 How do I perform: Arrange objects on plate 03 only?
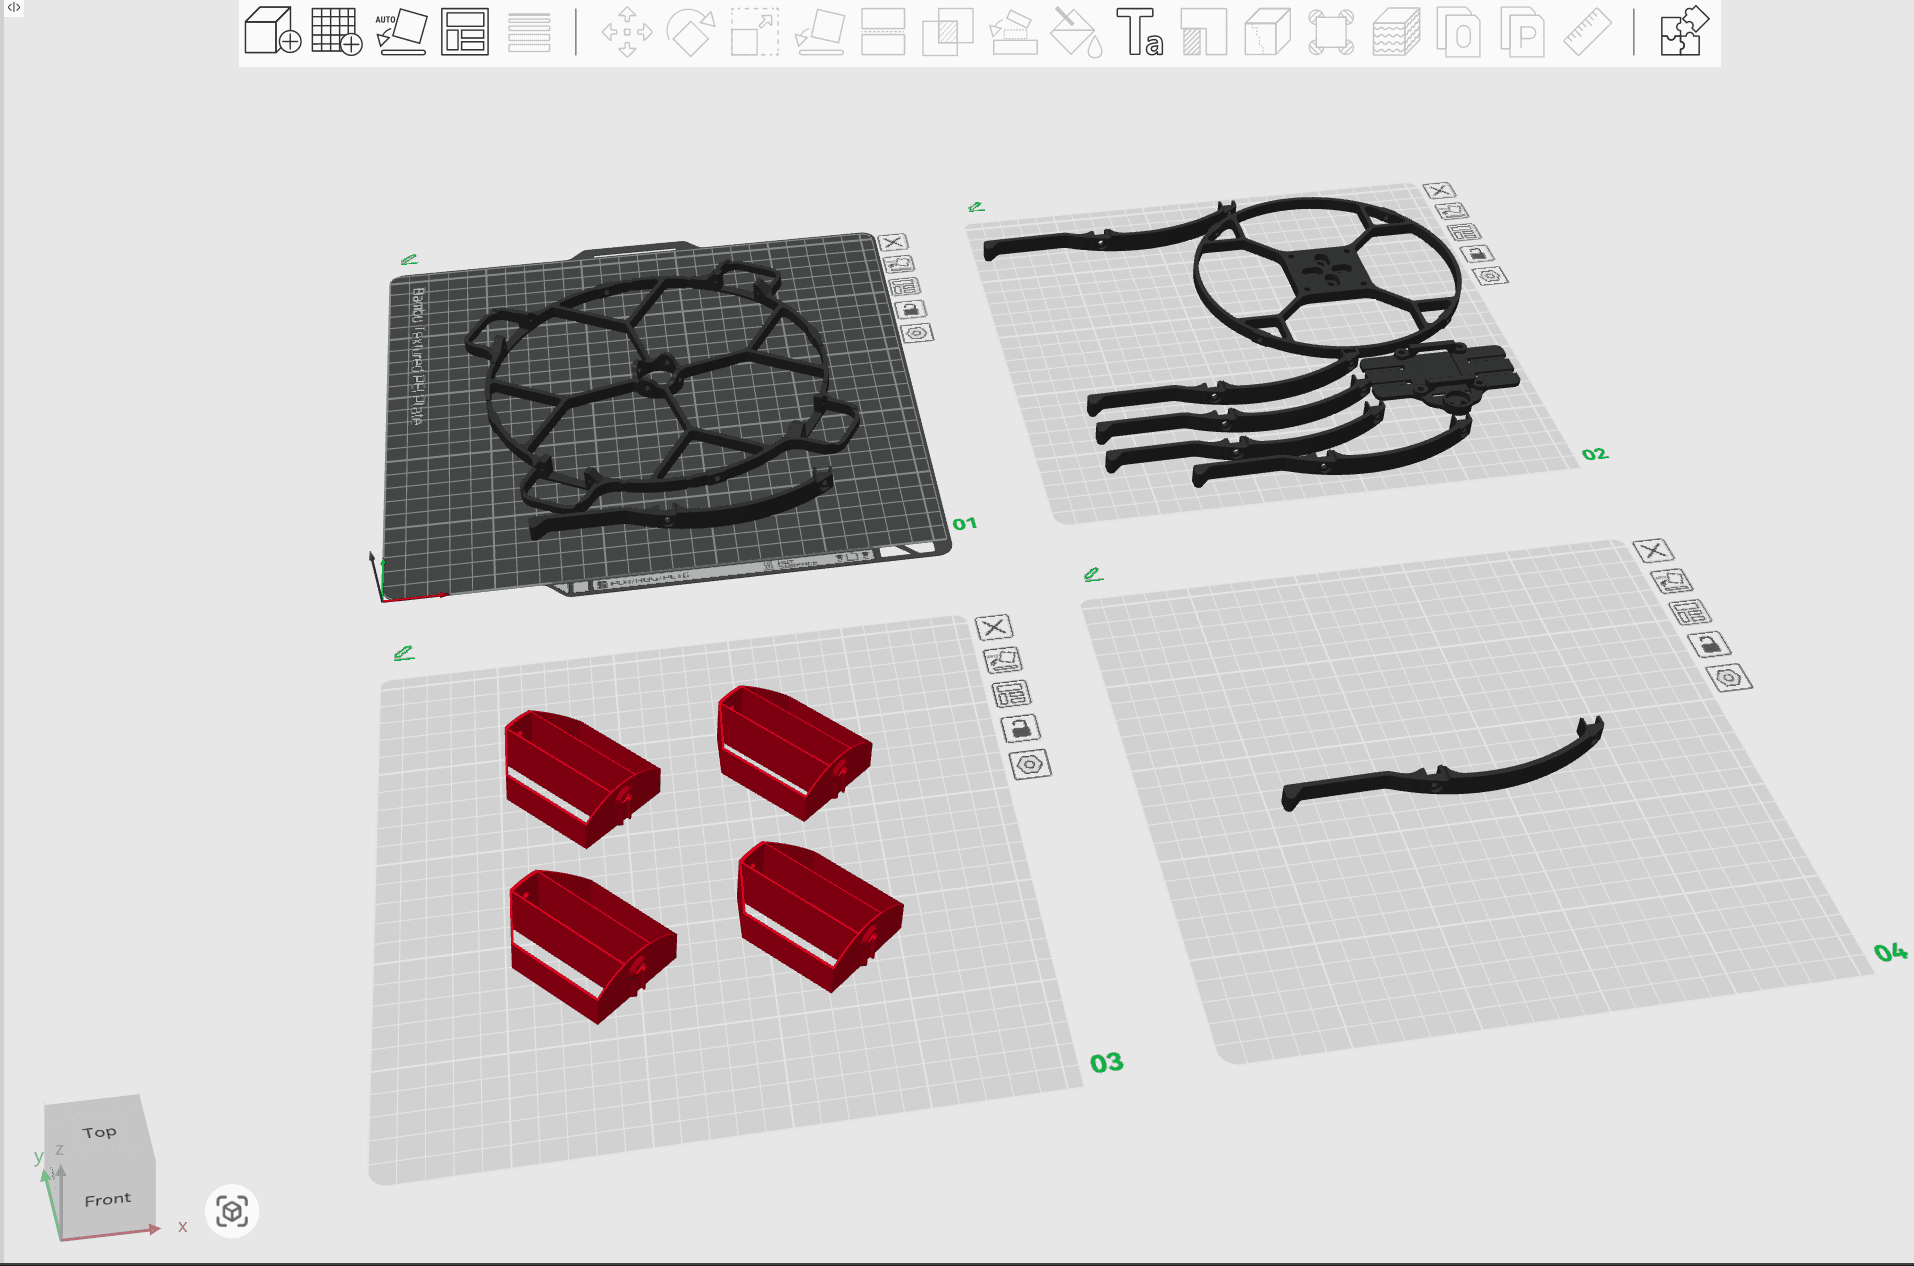pyautogui.click(x=1011, y=693)
